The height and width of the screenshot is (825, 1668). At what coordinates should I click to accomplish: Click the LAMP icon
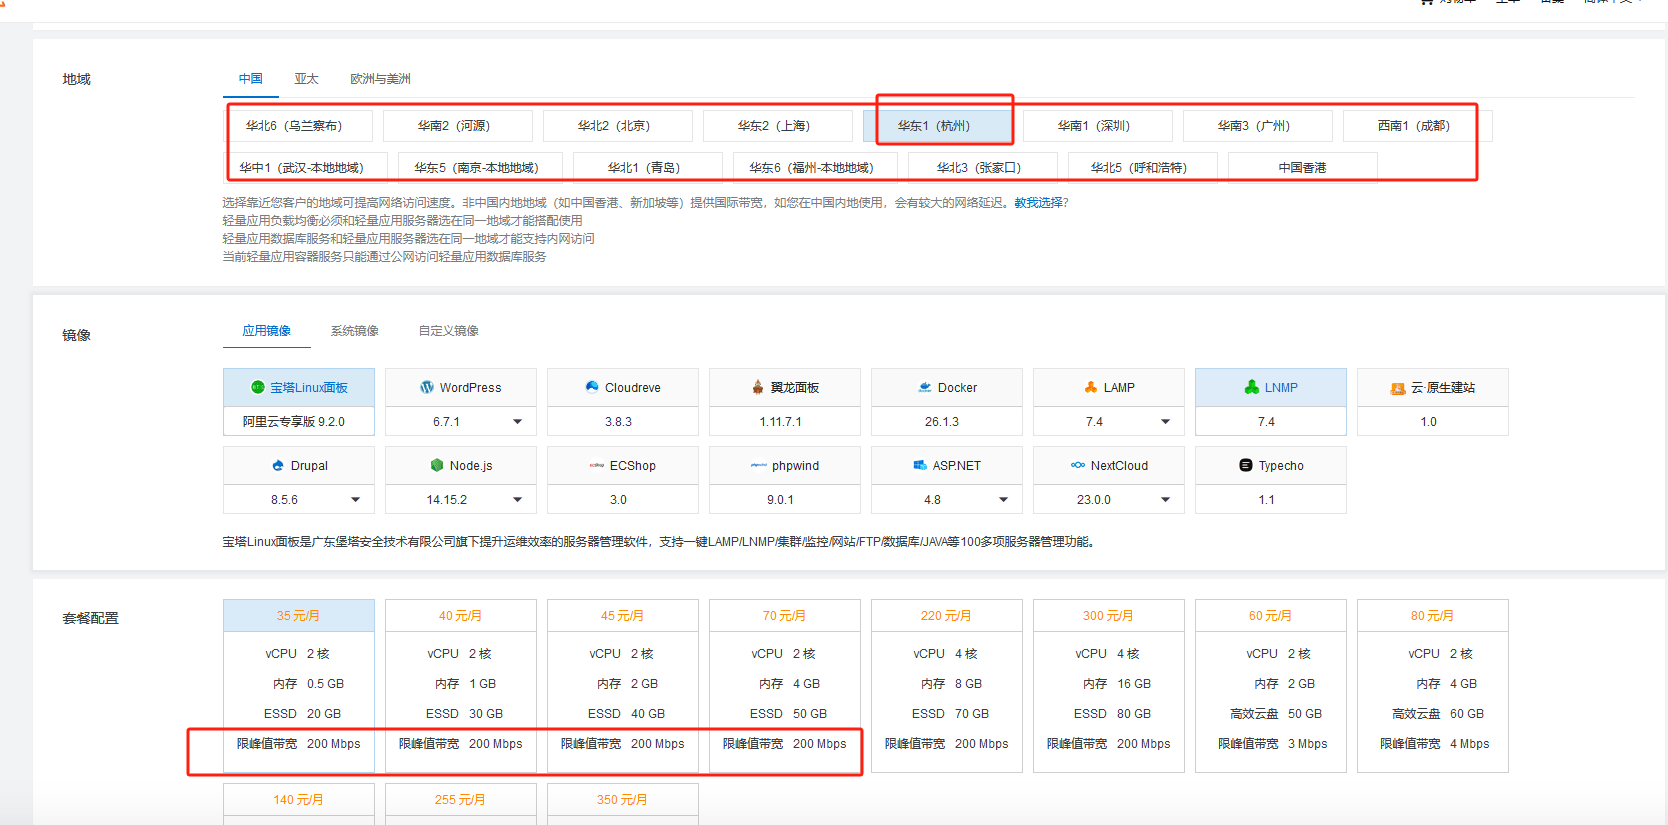pos(1091,387)
